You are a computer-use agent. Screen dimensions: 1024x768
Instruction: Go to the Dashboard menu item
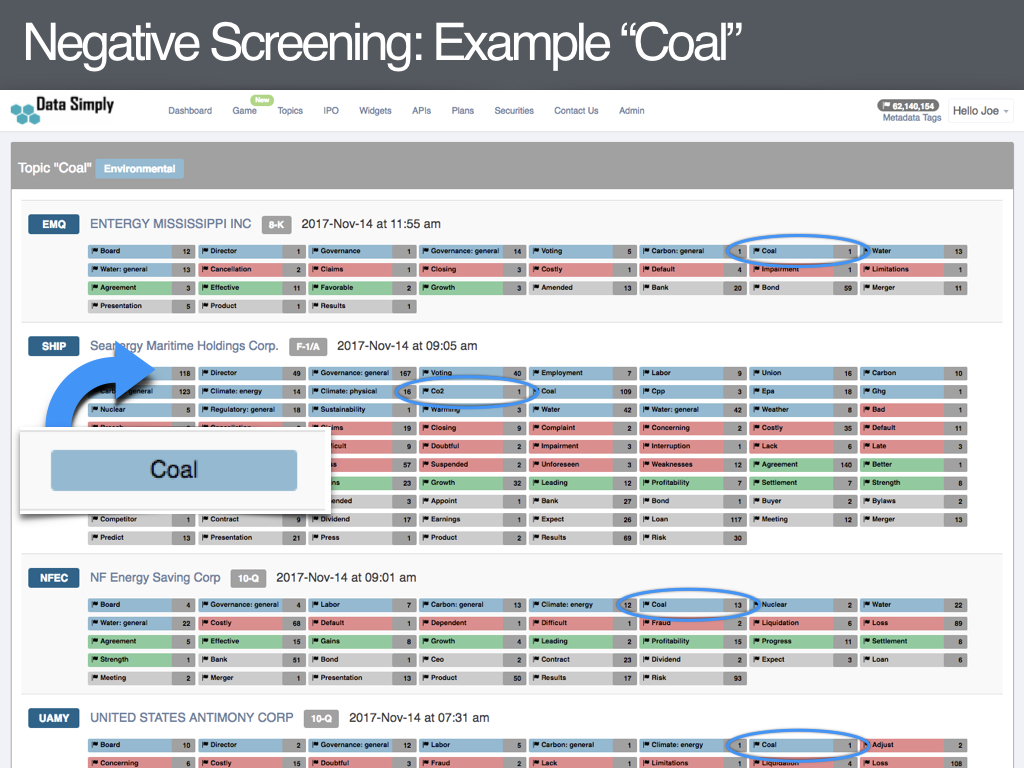click(x=190, y=110)
